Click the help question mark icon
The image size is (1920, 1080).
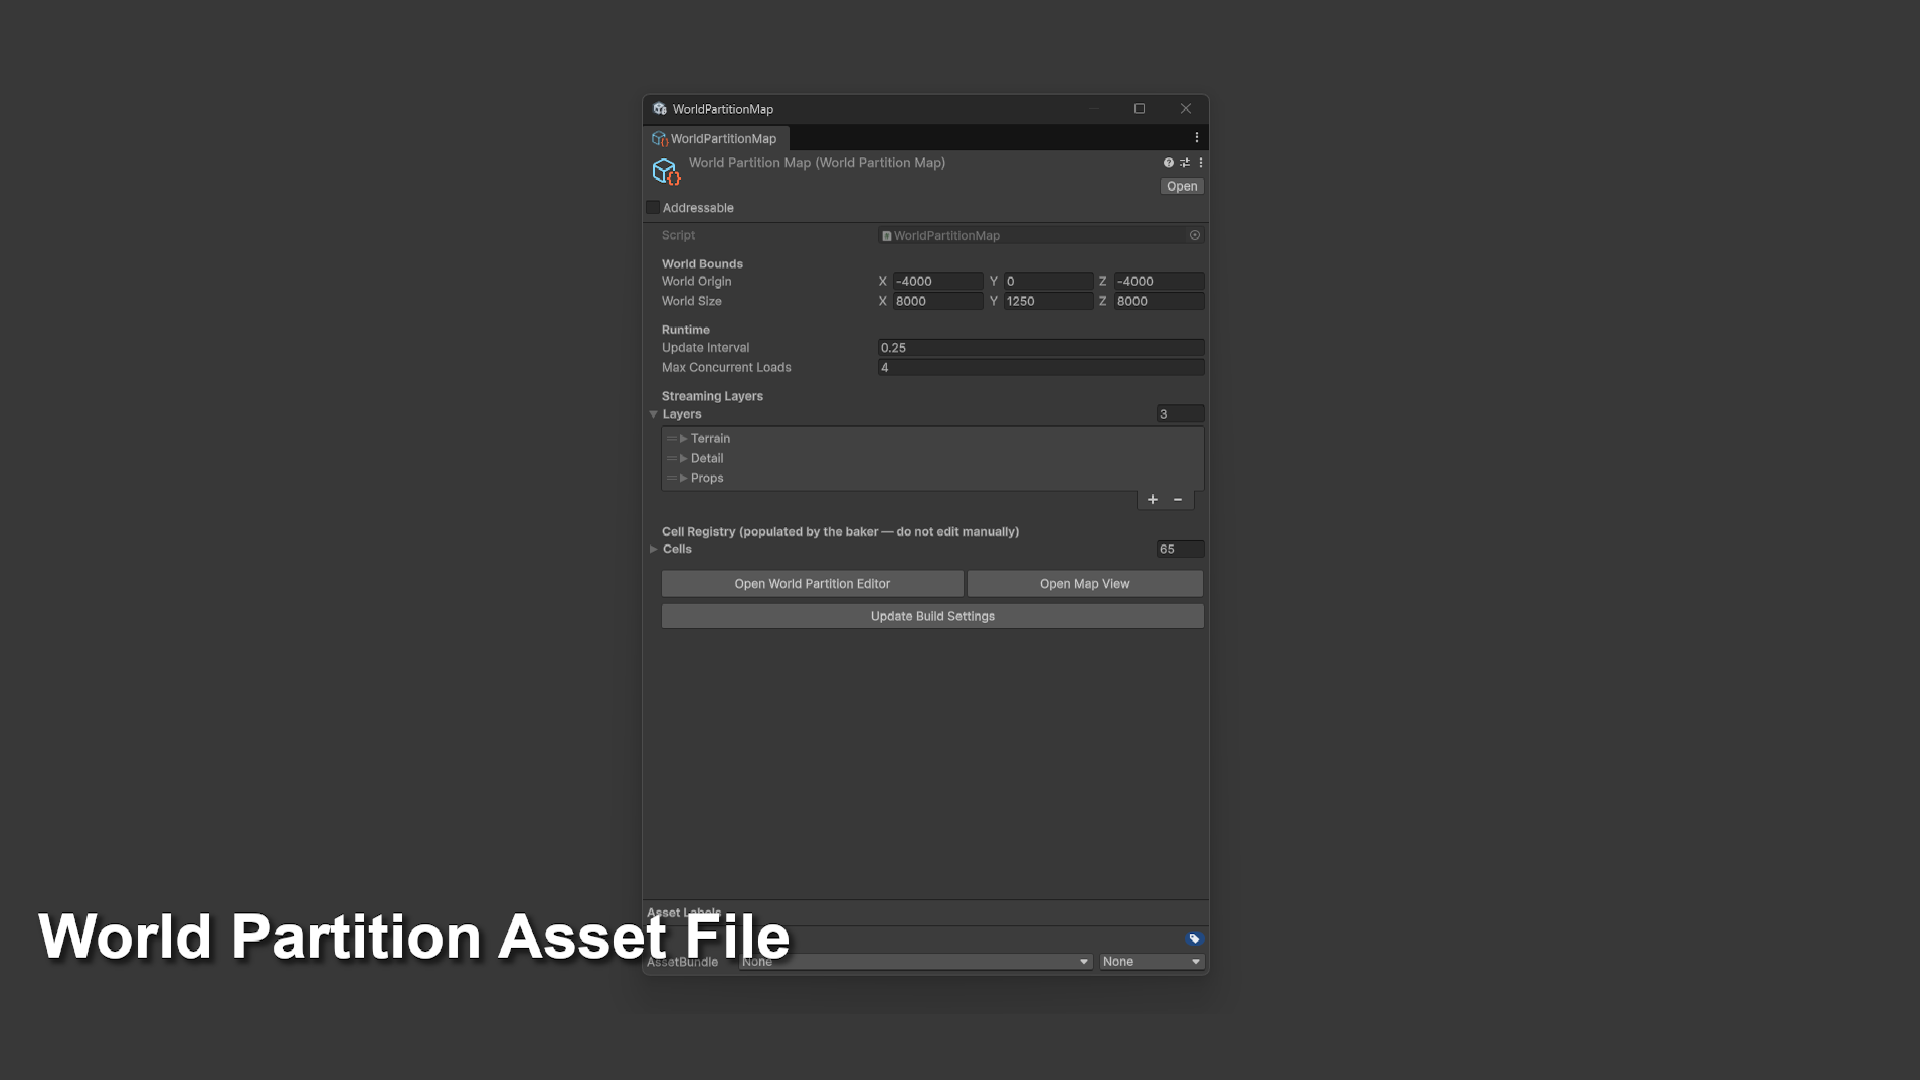coord(1168,163)
